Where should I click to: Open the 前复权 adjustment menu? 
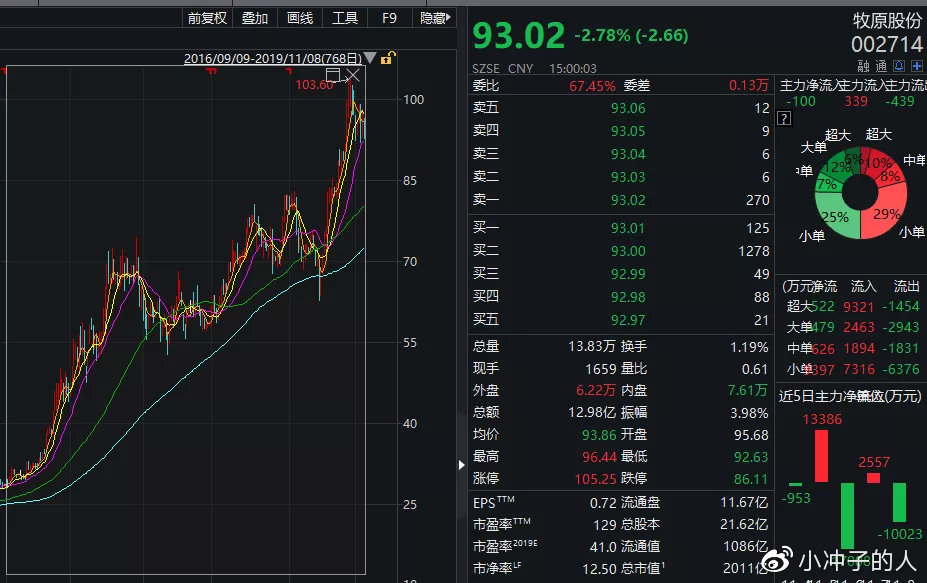[x=208, y=18]
